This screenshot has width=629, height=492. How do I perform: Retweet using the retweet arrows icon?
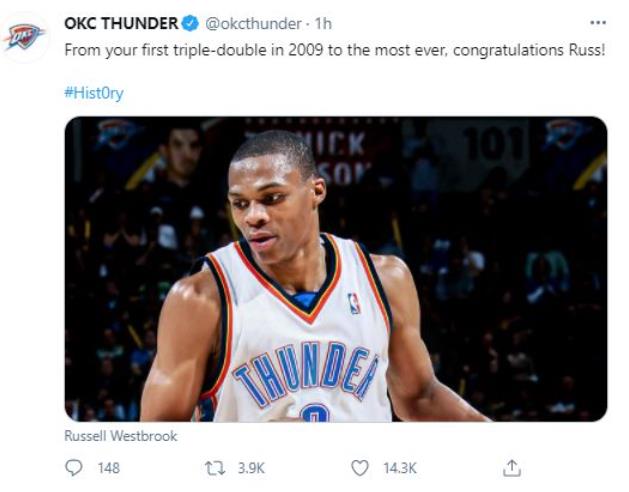214,467
